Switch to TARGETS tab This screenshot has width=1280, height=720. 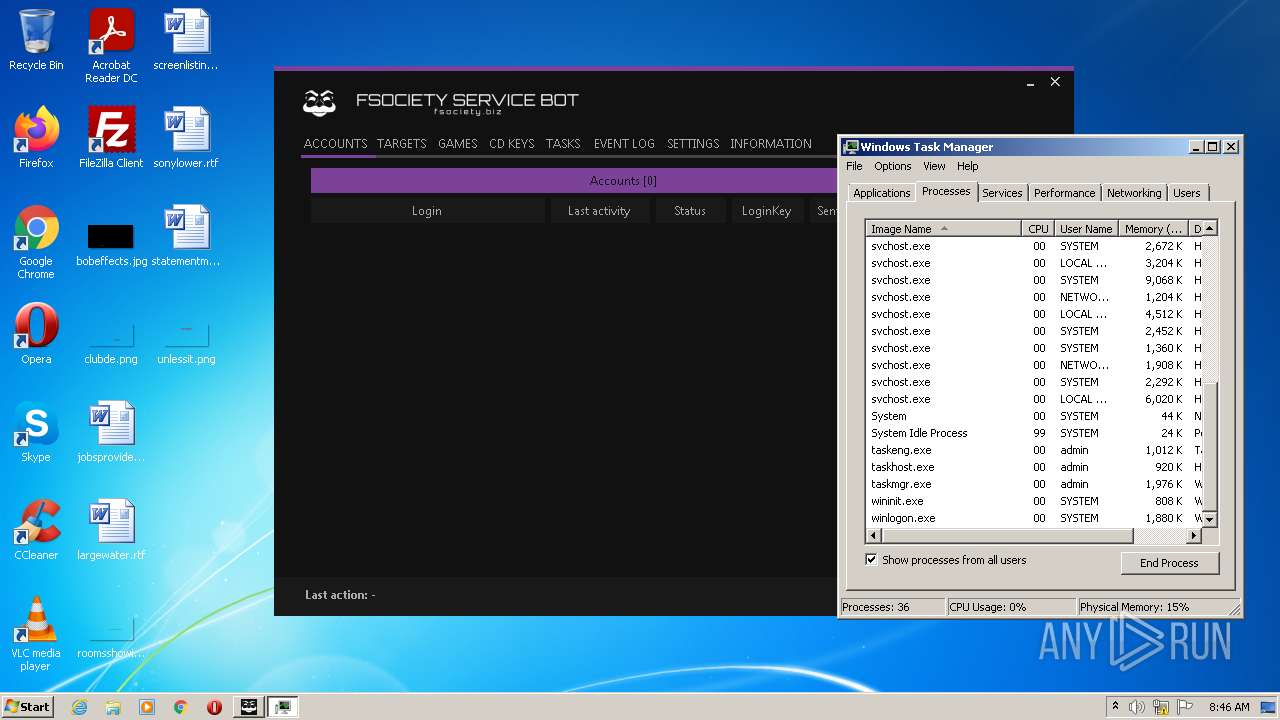(x=402, y=144)
